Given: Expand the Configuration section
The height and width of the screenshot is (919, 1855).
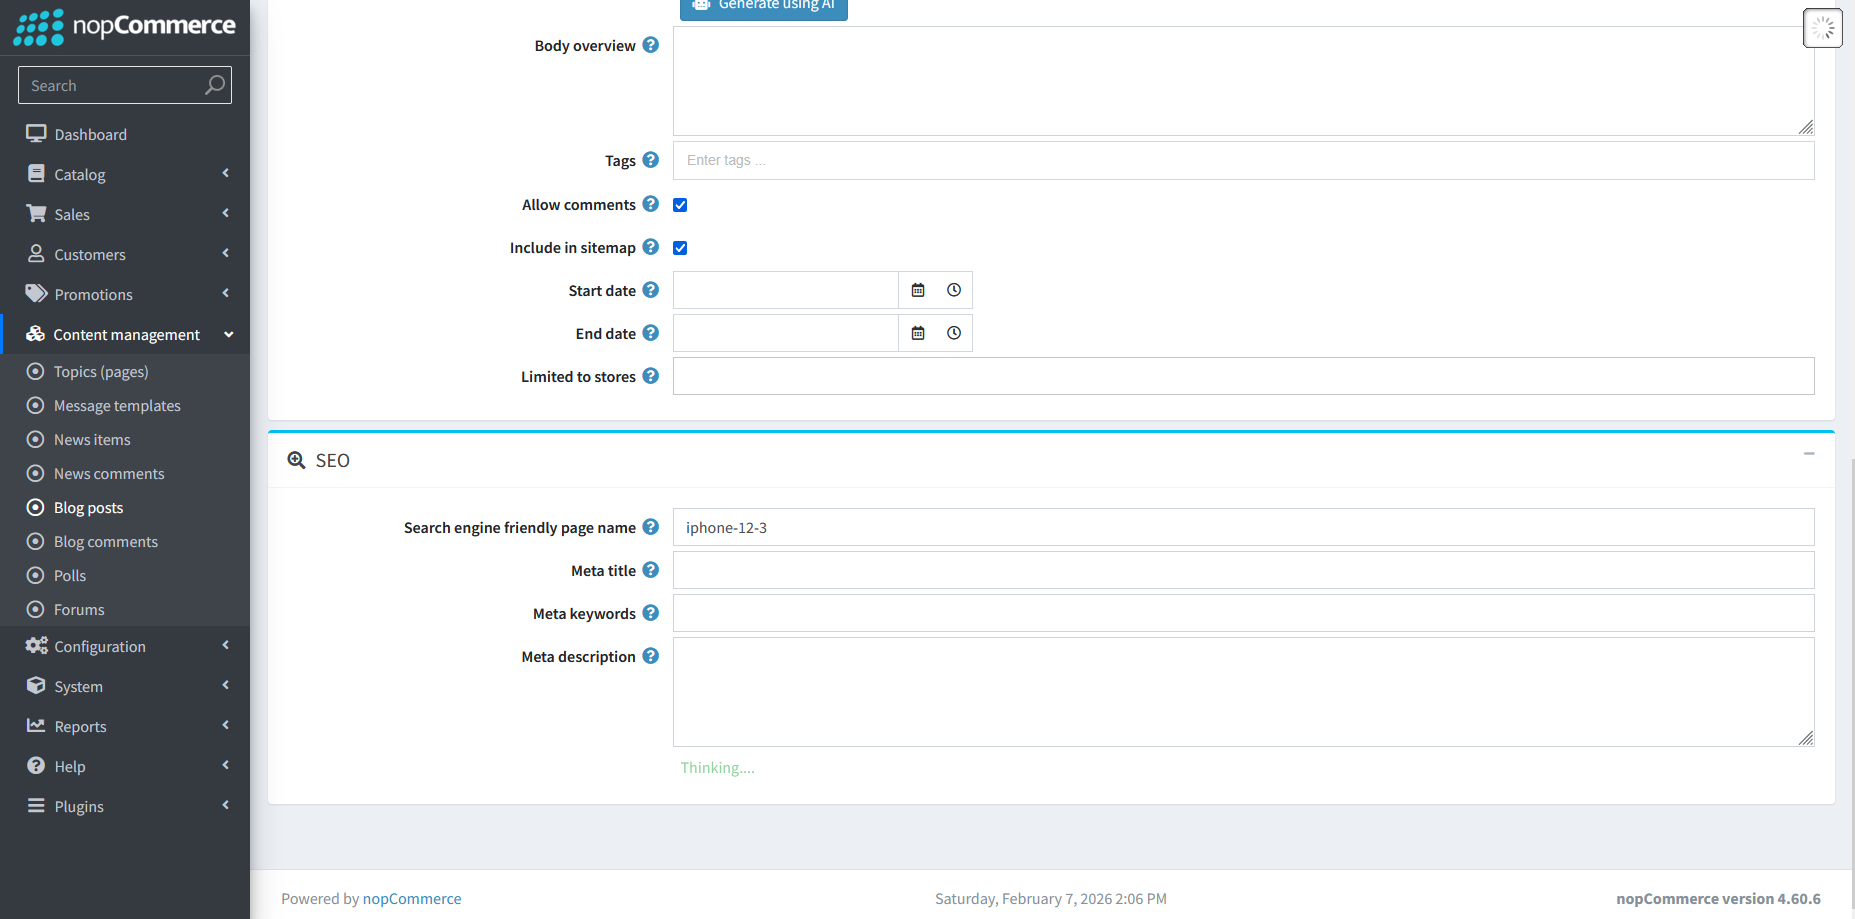Looking at the screenshot, I should pyautogui.click(x=99, y=646).
